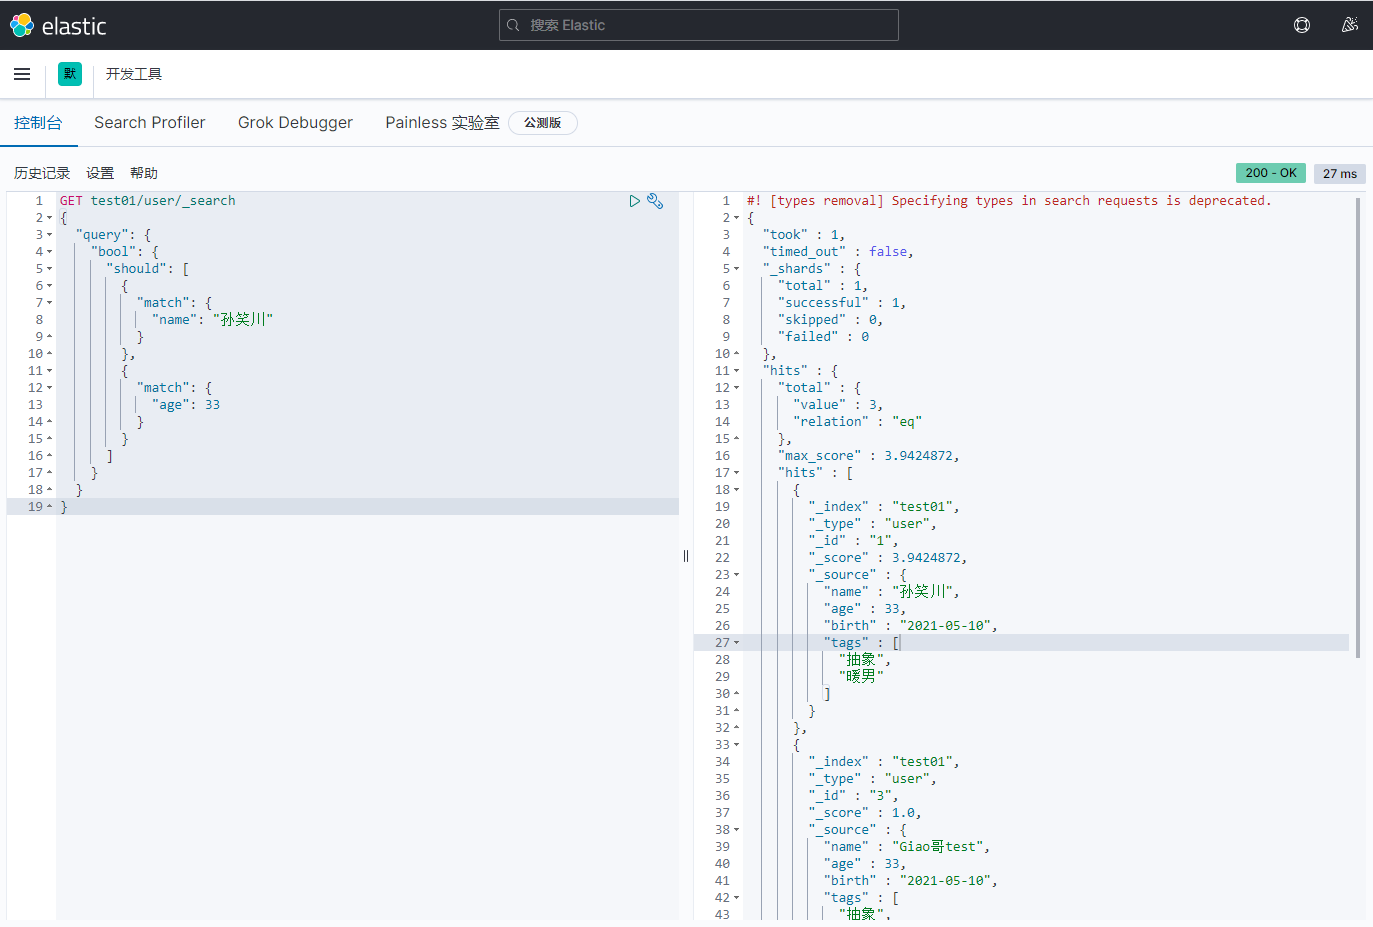Open the hamburger navigation menu
This screenshot has height=927, width=1373.
point(22,74)
